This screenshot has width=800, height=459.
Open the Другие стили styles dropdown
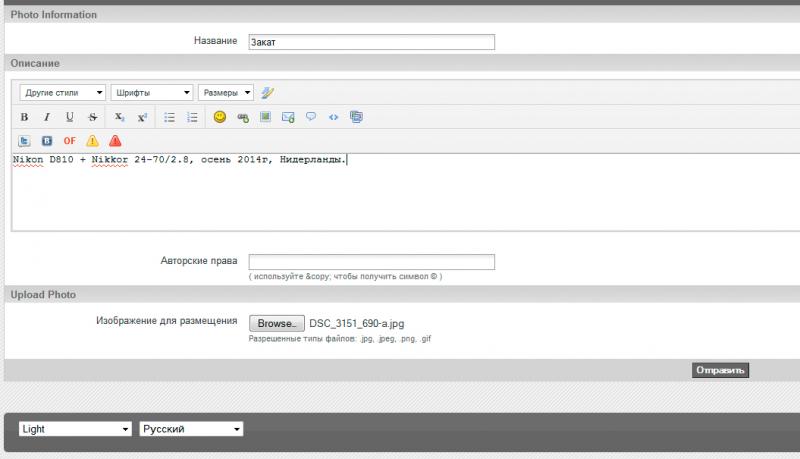point(63,92)
